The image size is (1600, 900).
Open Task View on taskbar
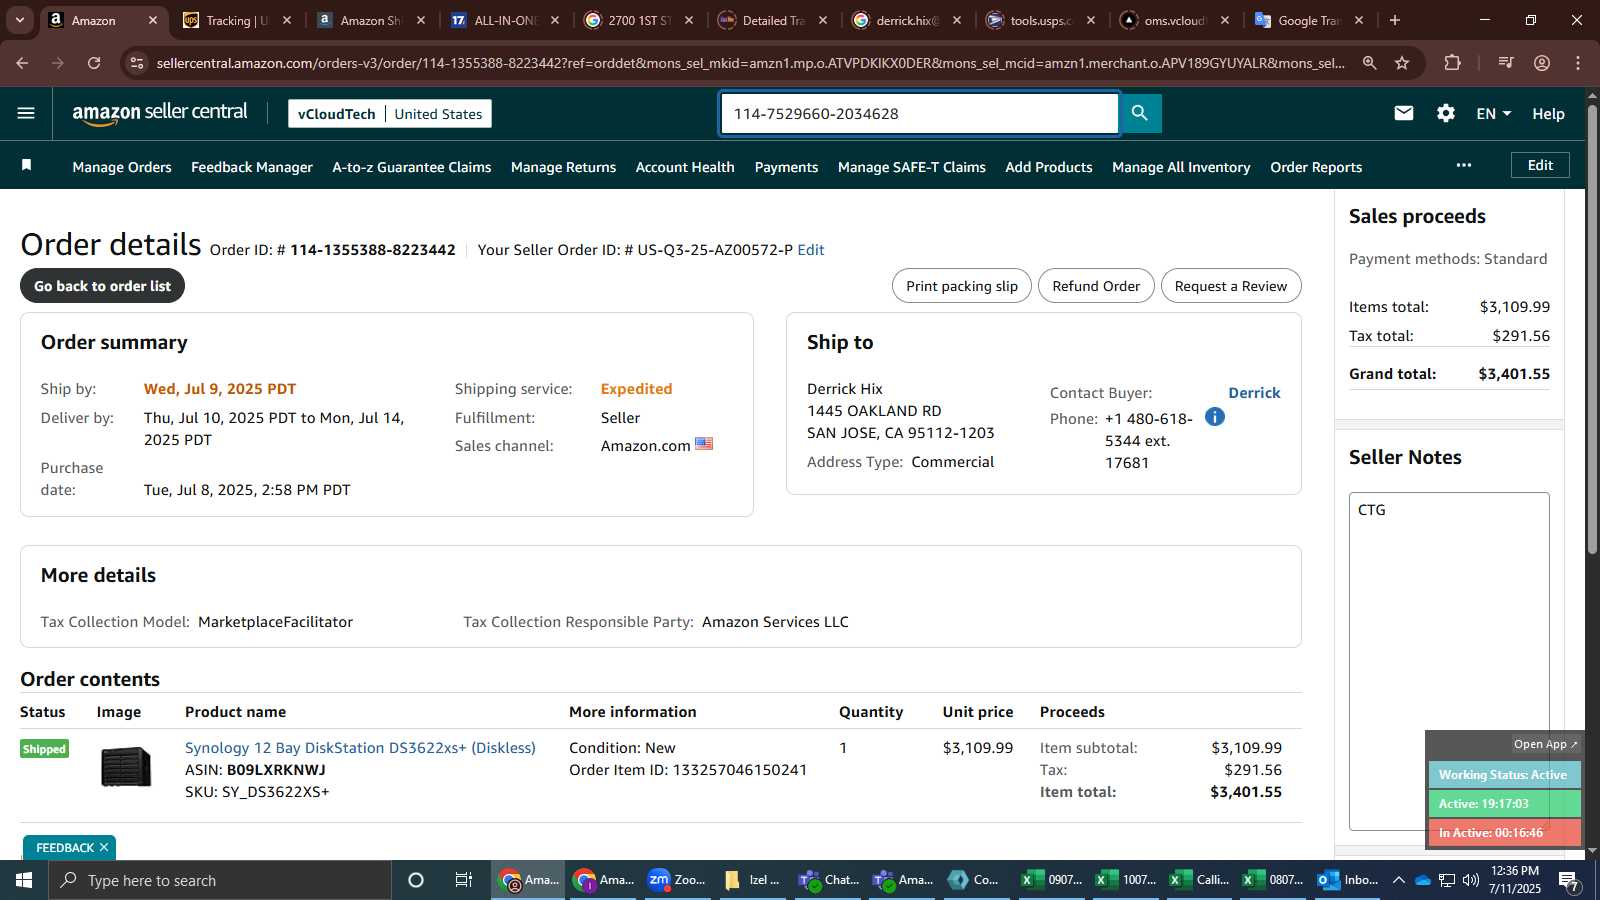pyautogui.click(x=464, y=880)
